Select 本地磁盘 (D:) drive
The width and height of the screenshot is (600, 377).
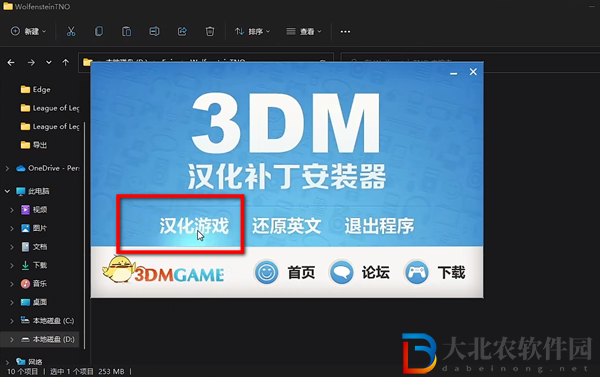pos(48,339)
